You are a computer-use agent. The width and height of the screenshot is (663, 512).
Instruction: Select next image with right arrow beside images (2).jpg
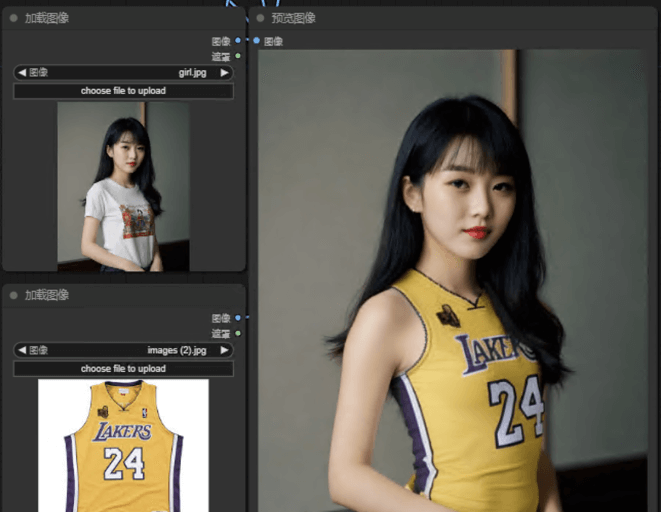click(225, 350)
